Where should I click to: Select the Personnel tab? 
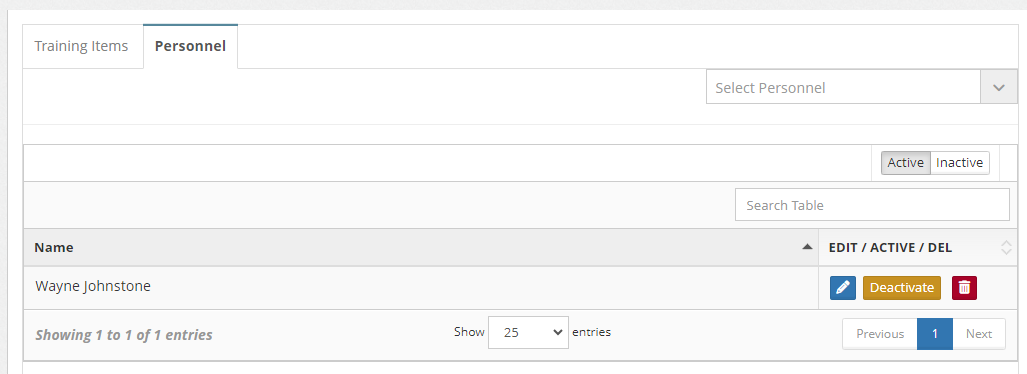[x=191, y=47]
